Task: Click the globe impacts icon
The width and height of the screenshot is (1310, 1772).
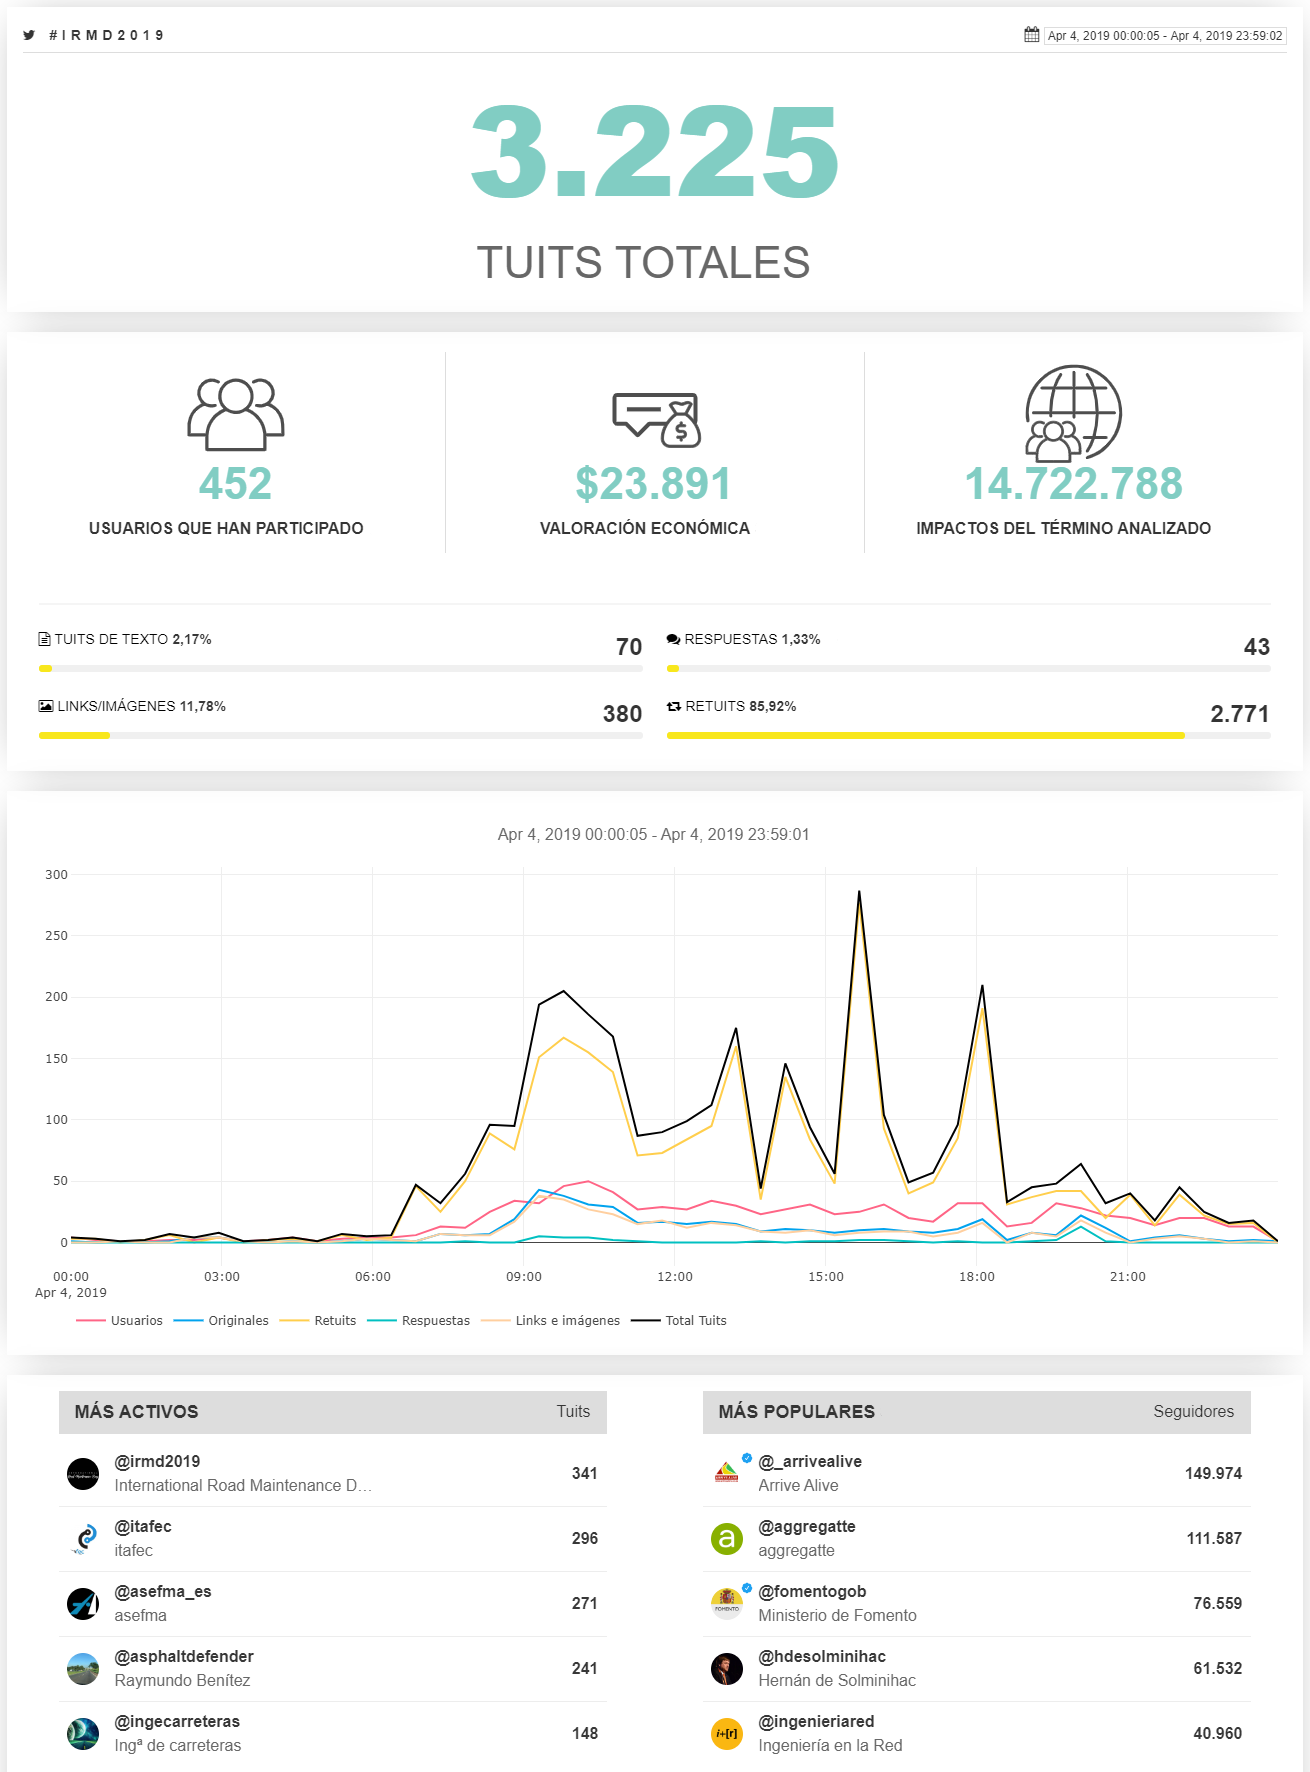Action: (1073, 412)
